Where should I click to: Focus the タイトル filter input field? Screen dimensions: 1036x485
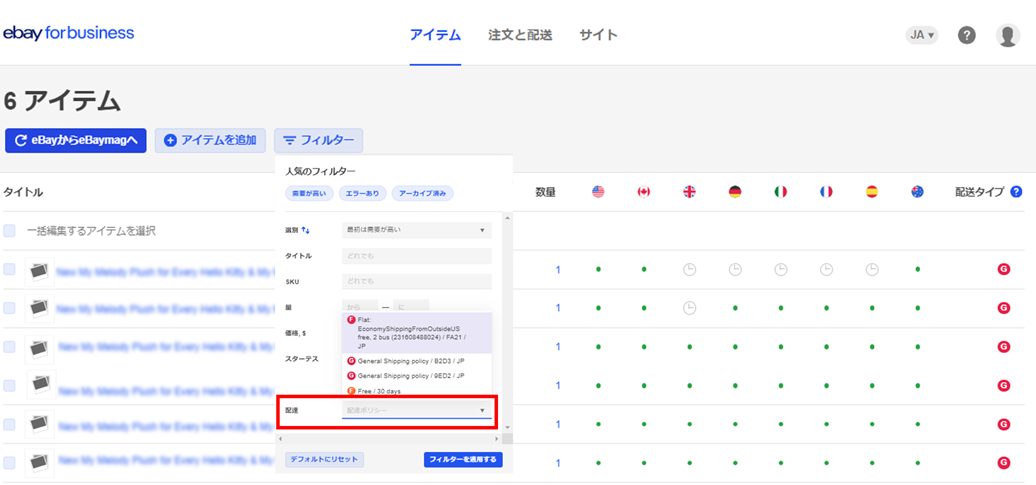tap(416, 256)
